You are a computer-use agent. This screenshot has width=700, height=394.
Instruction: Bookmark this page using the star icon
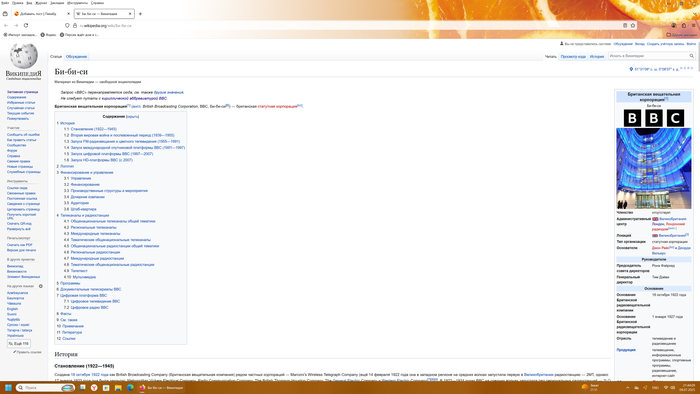point(633,25)
